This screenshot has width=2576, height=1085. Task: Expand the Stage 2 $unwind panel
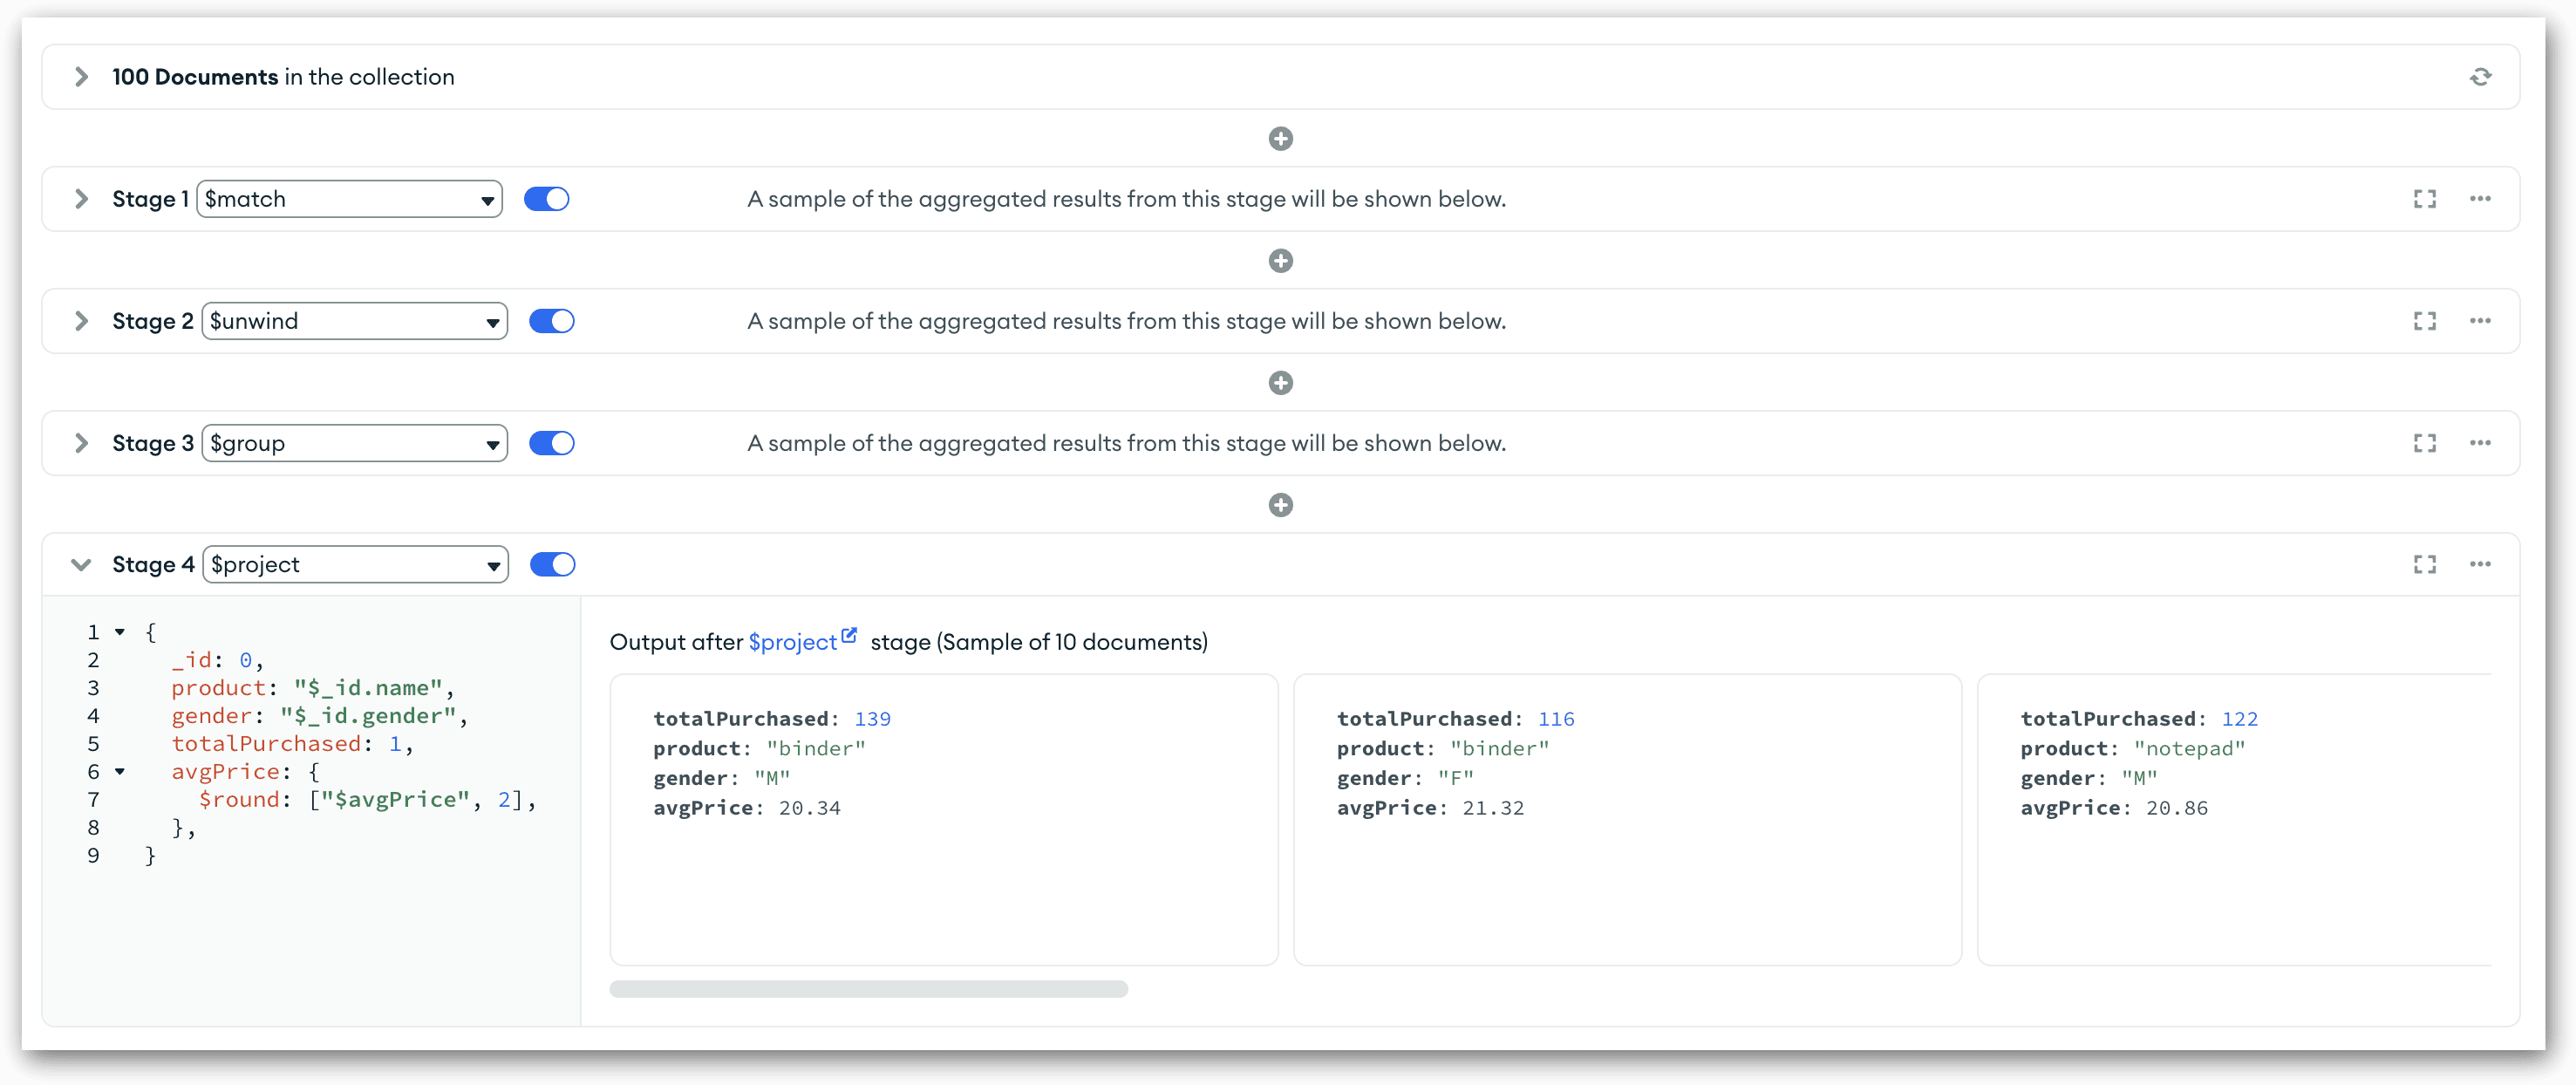pos(81,321)
